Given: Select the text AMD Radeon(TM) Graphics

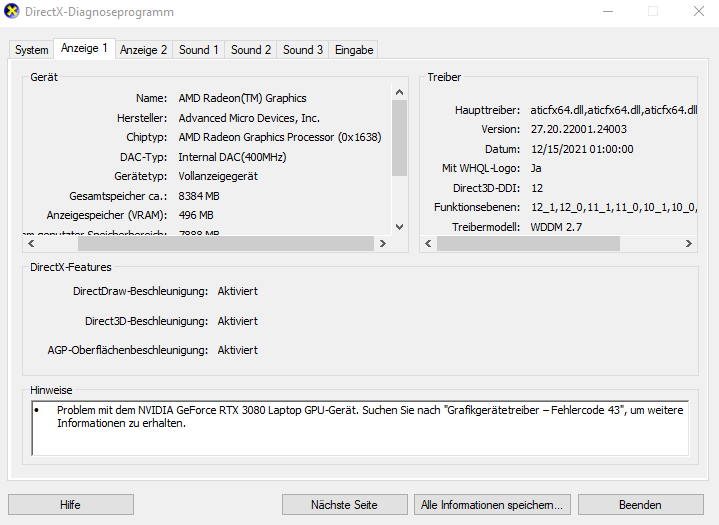Looking at the screenshot, I should tap(243, 98).
